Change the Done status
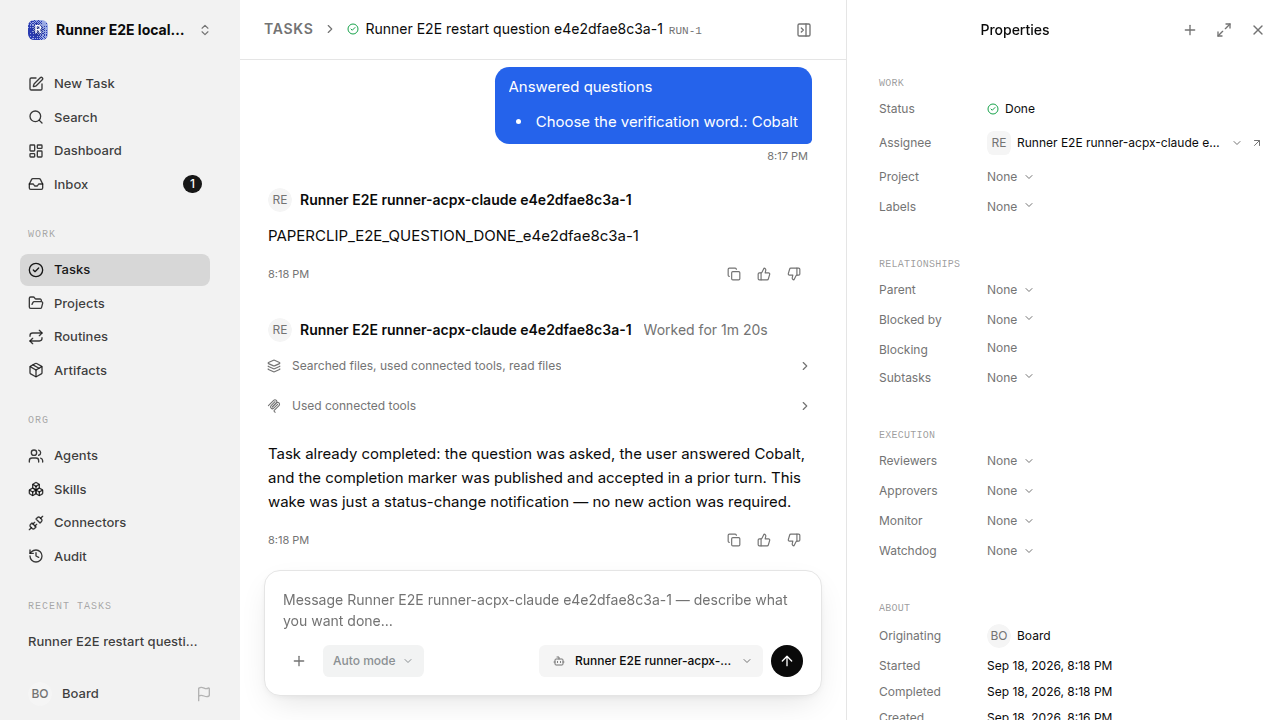The image size is (1280, 720). pos(1011,109)
